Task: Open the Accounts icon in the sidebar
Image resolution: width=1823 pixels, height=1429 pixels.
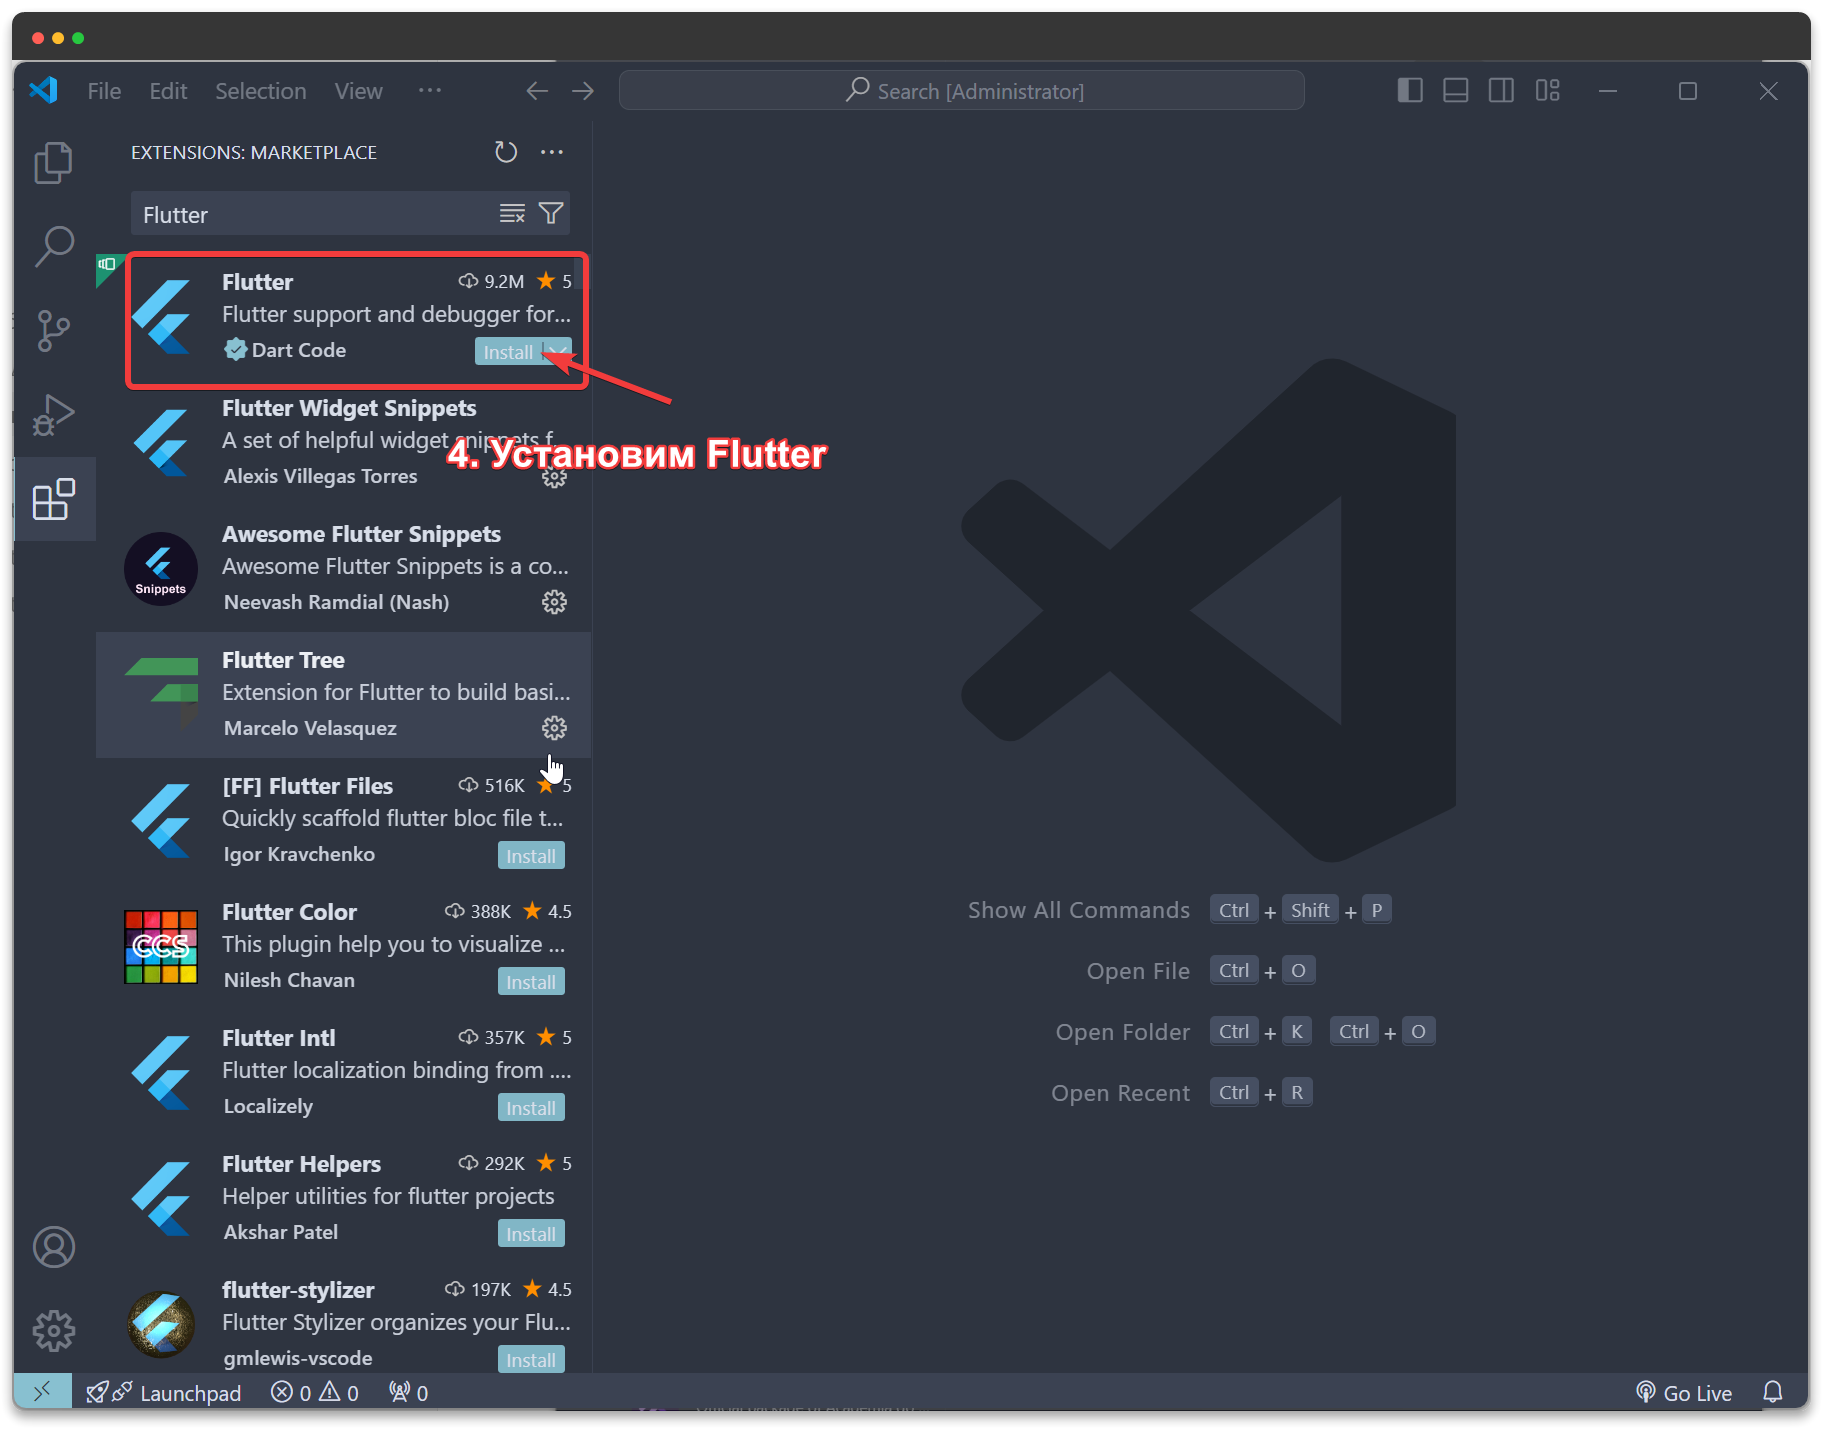Action: click(x=53, y=1247)
